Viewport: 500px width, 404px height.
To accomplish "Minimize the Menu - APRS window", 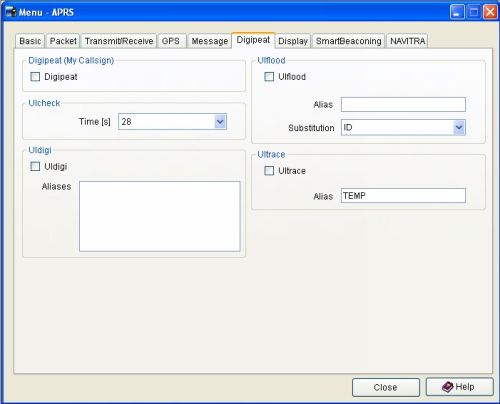I will click(x=457, y=12).
